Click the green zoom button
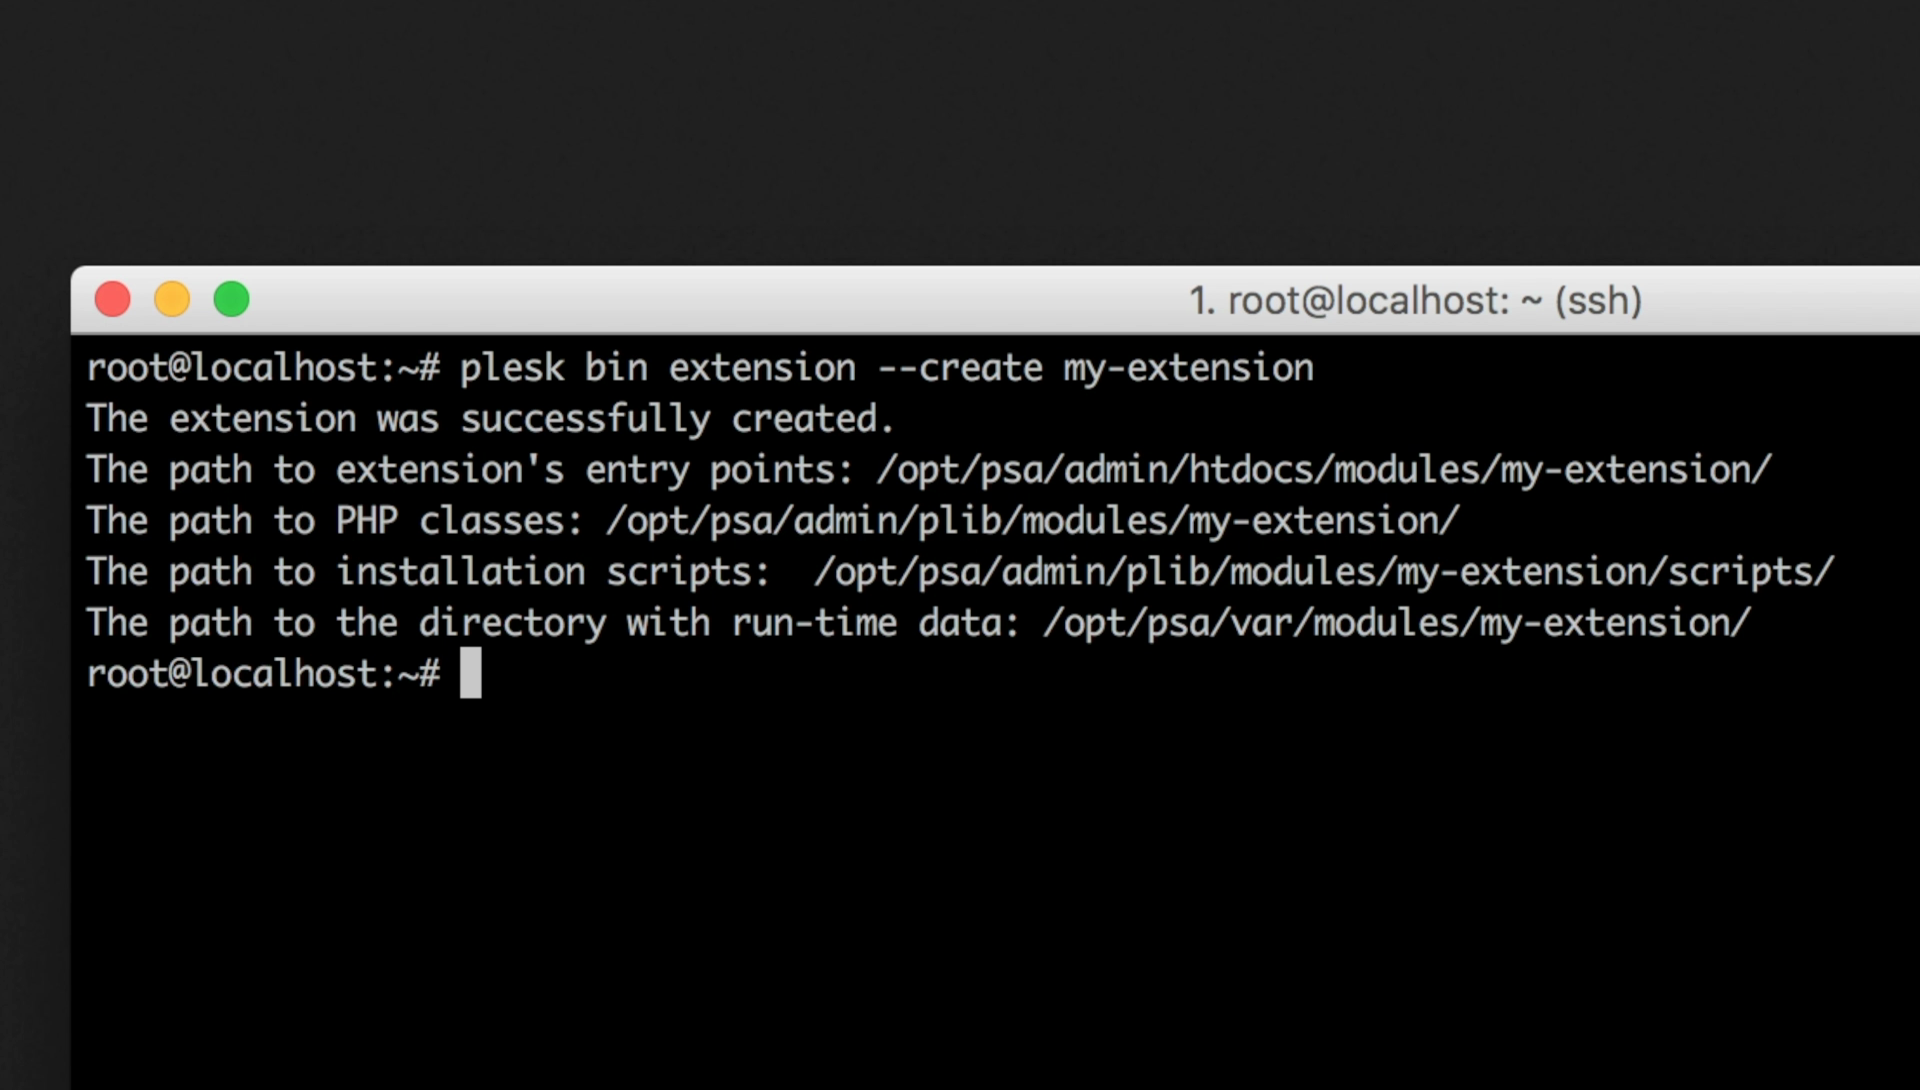 pos(231,298)
